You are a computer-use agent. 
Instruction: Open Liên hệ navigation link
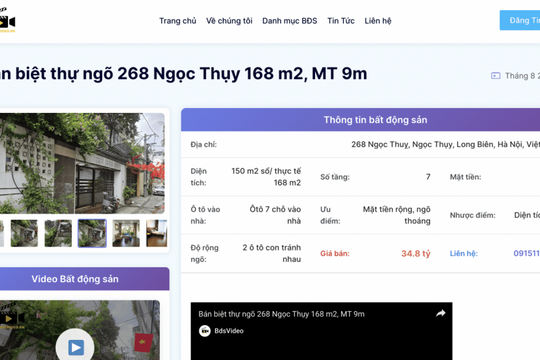pyautogui.click(x=378, y=21)
